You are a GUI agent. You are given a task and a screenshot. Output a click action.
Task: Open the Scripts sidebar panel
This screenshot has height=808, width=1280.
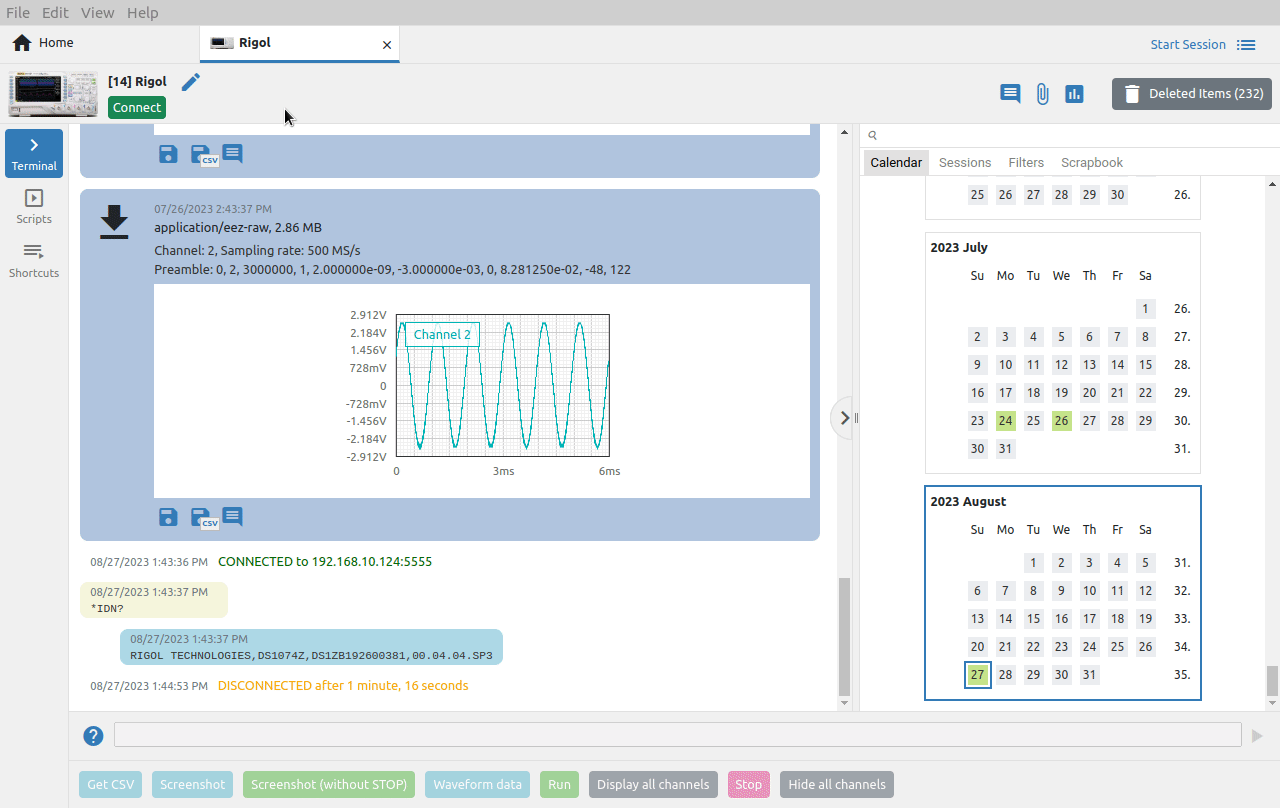pyautogui.click(x=34, y=207)
